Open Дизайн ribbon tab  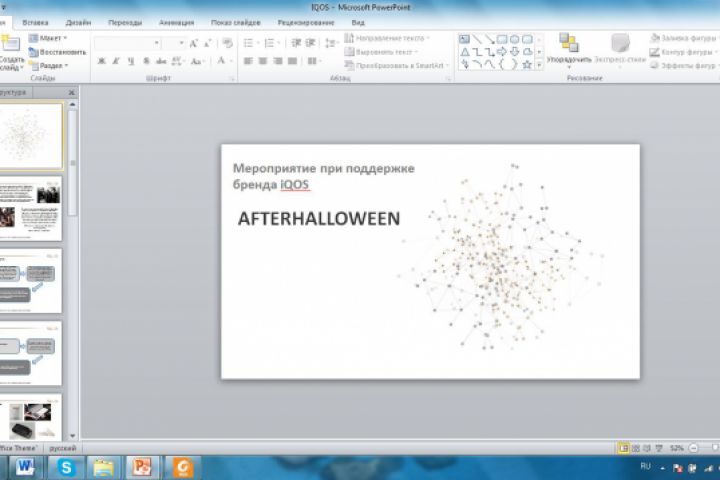tap(78, 23)
